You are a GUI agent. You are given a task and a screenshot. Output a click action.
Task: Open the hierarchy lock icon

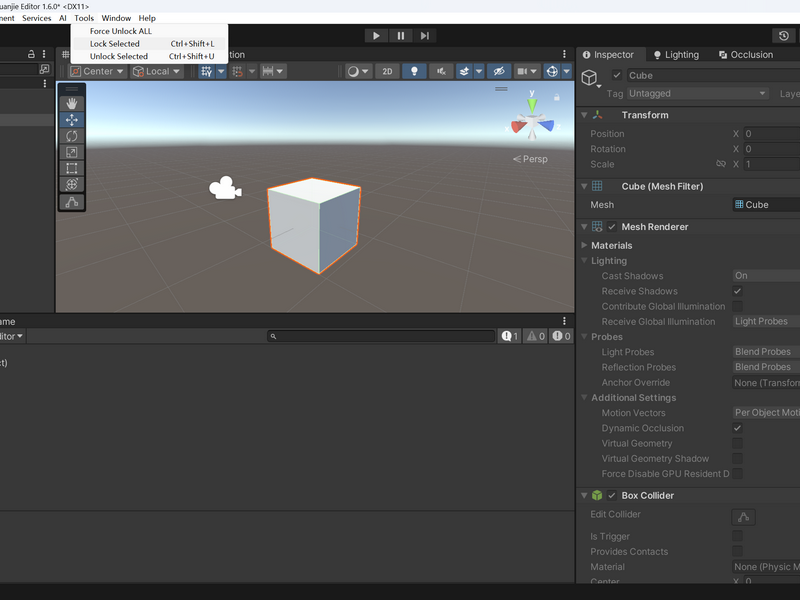click(x=31, y=54)
